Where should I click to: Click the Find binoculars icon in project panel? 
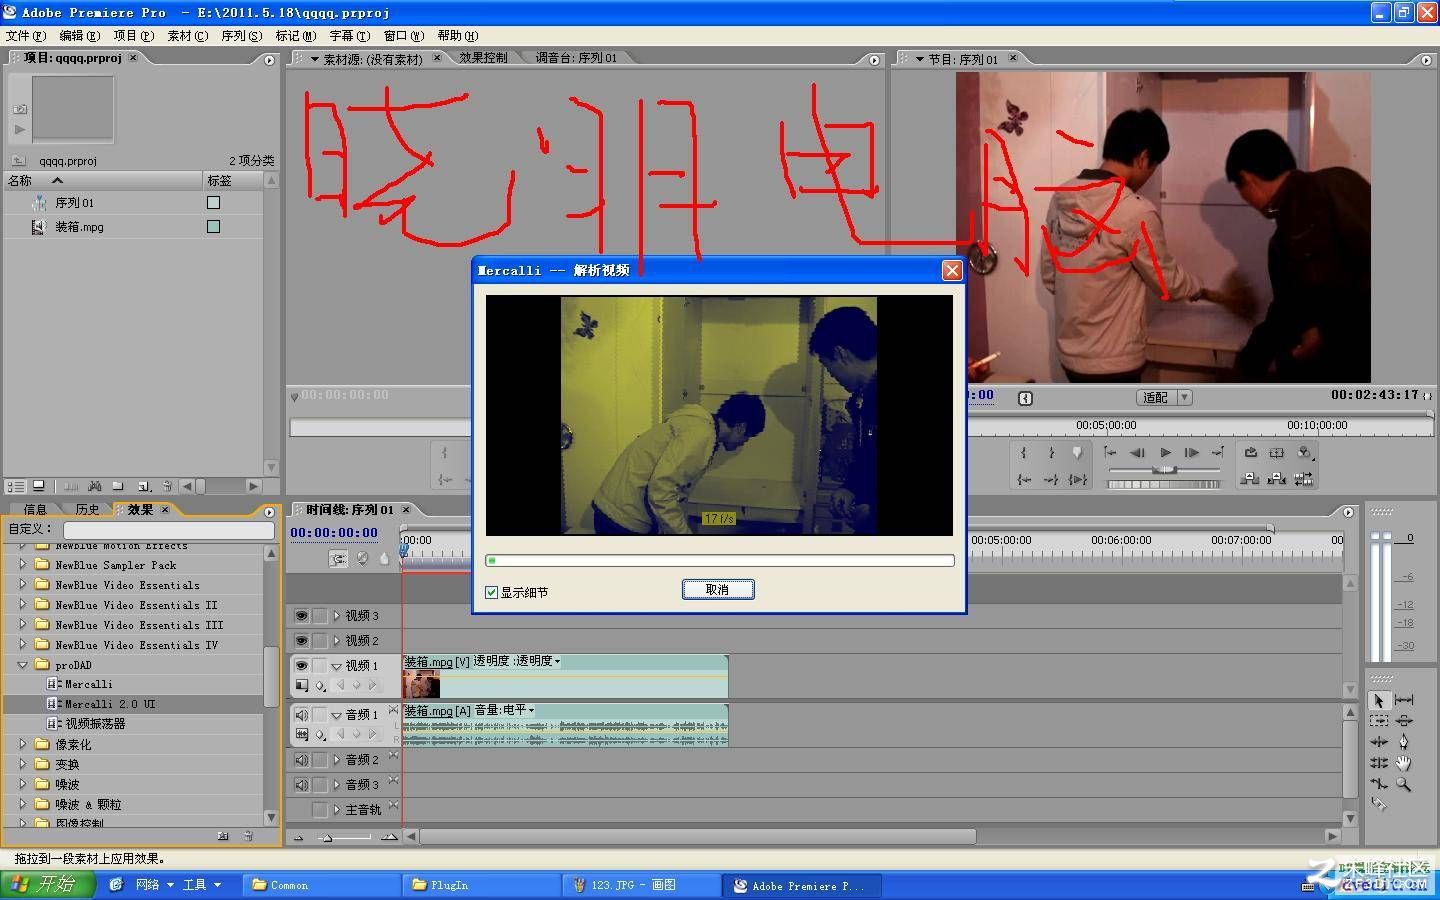pyautogui.click(x=94, y=486)
